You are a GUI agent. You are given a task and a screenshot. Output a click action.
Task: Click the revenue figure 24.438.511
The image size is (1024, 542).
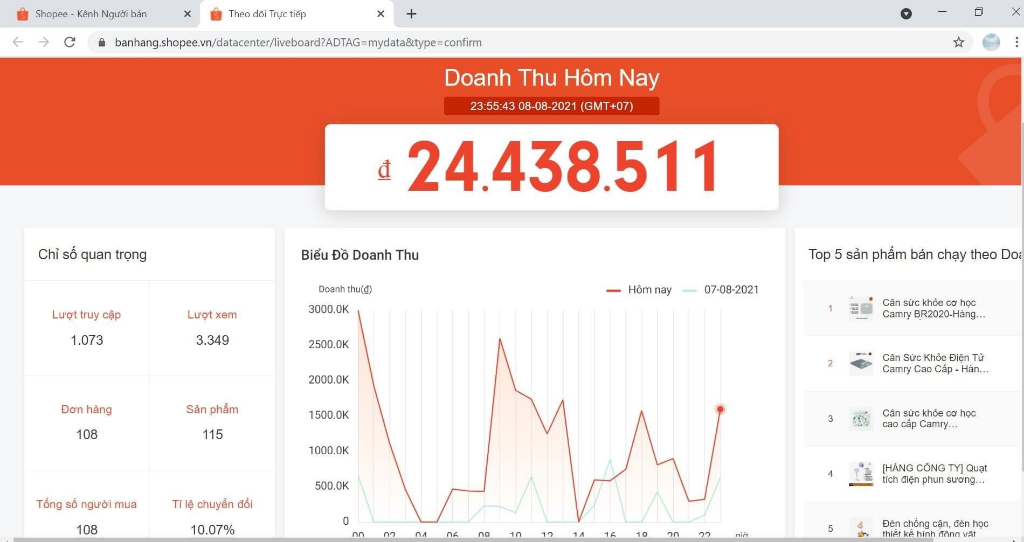(563, 167)
